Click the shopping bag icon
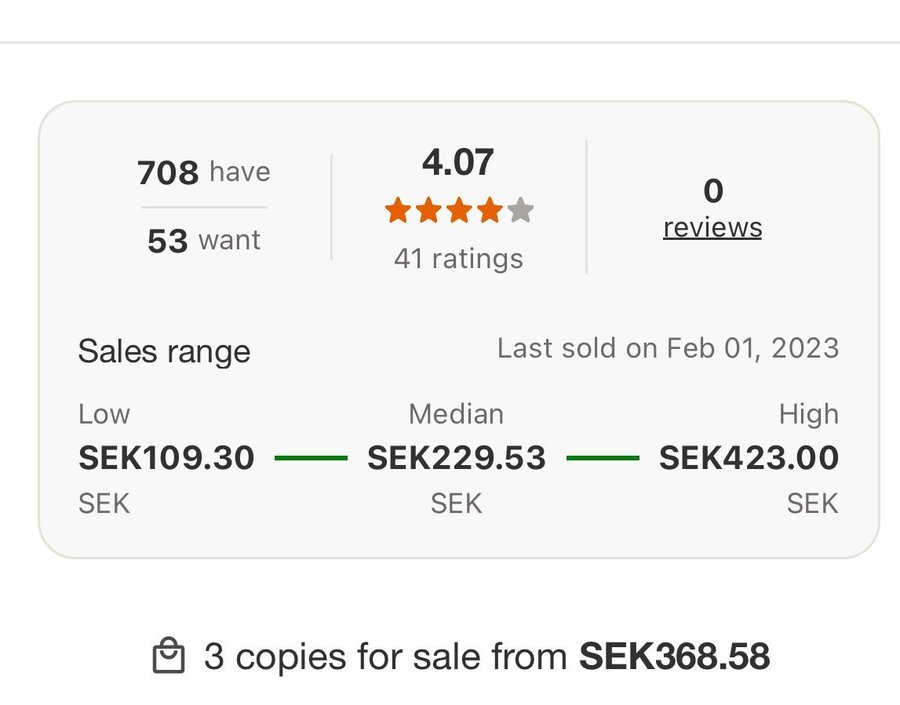 click(x=169, y=657)
